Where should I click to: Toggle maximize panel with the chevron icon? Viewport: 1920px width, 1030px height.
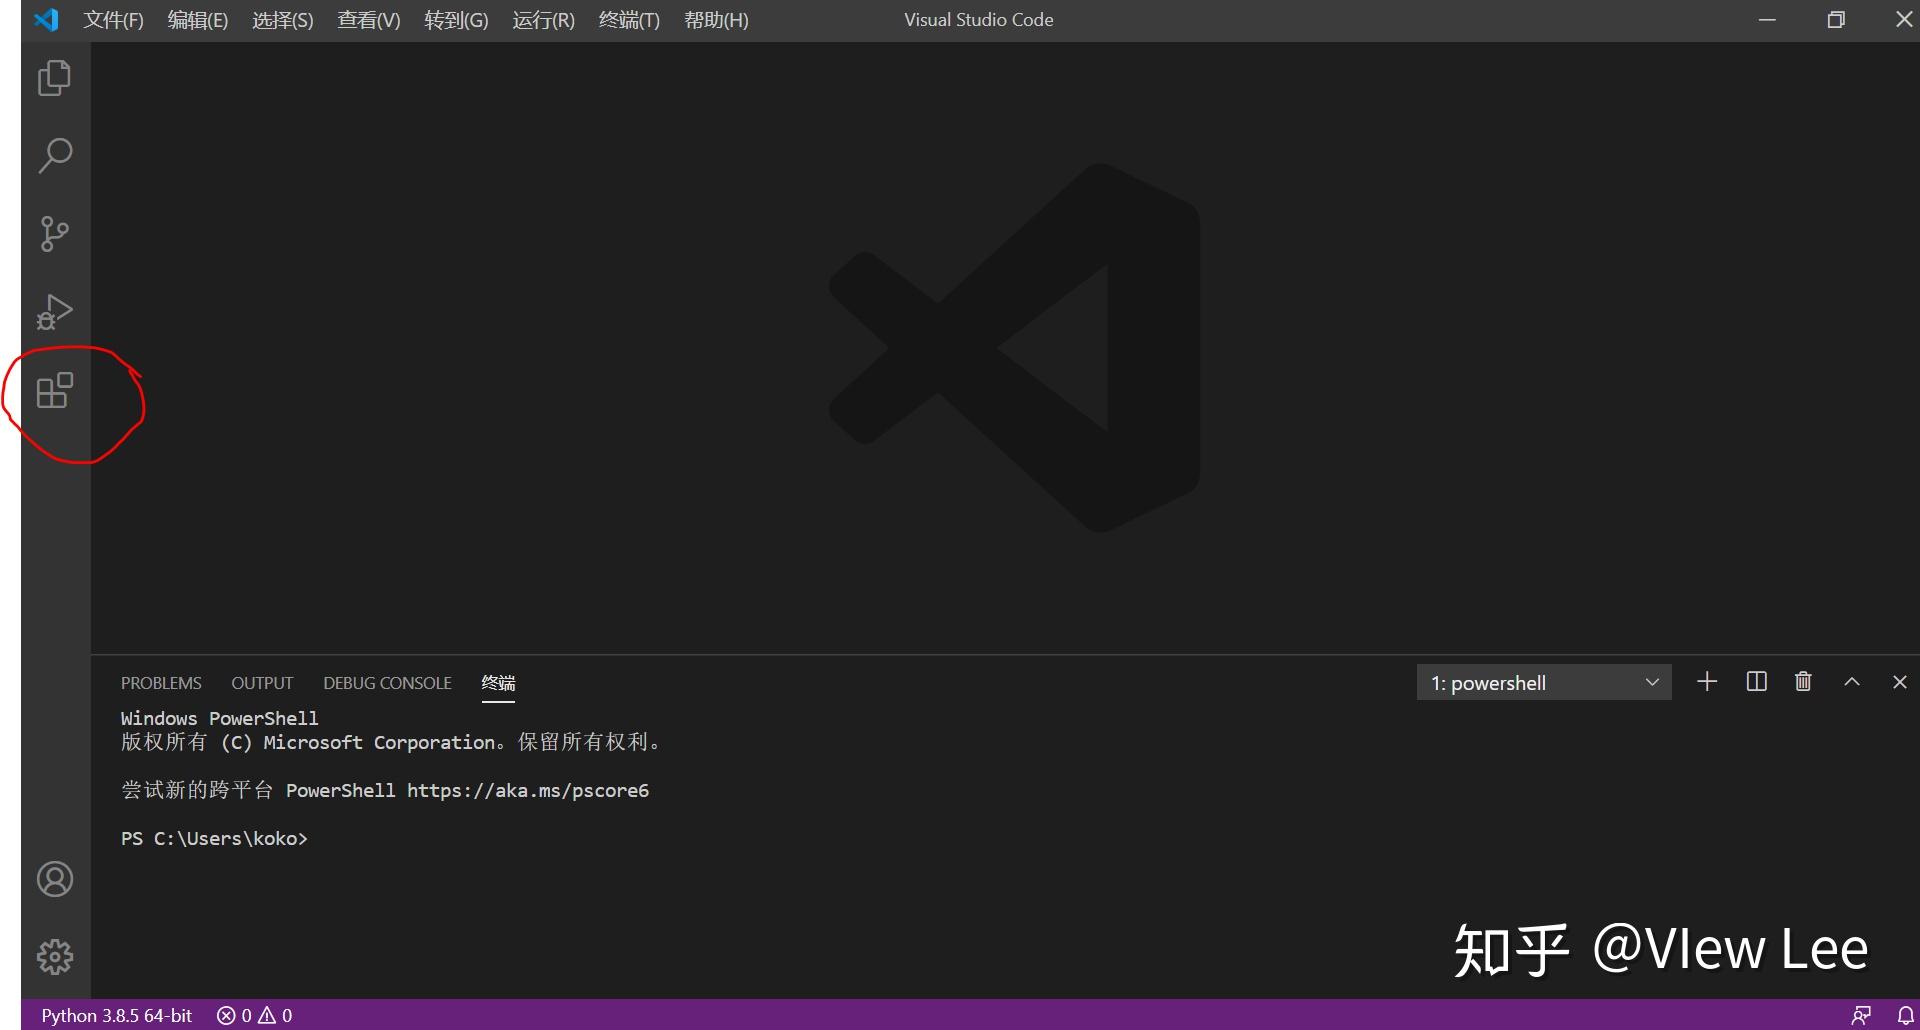click(x=1851, y=682)
